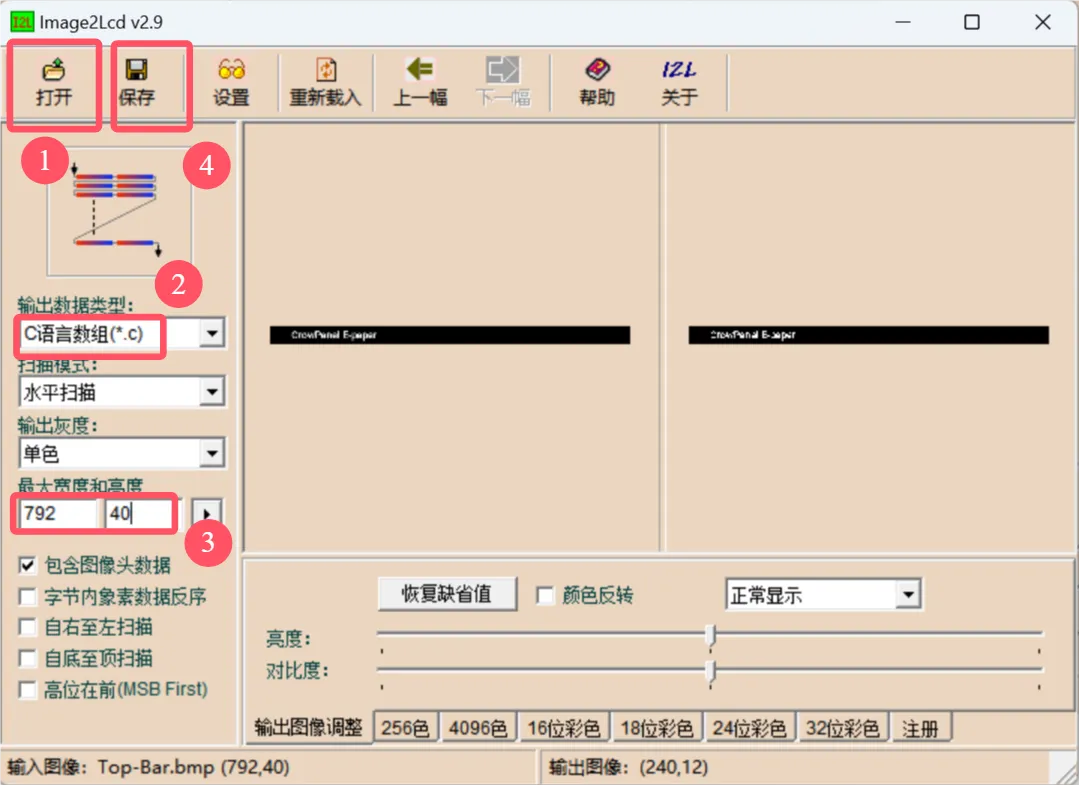This screenshot has height=785, width=1080.
Task: Click the 亮度 brightness slider handle
Action: tap(710, 635)
